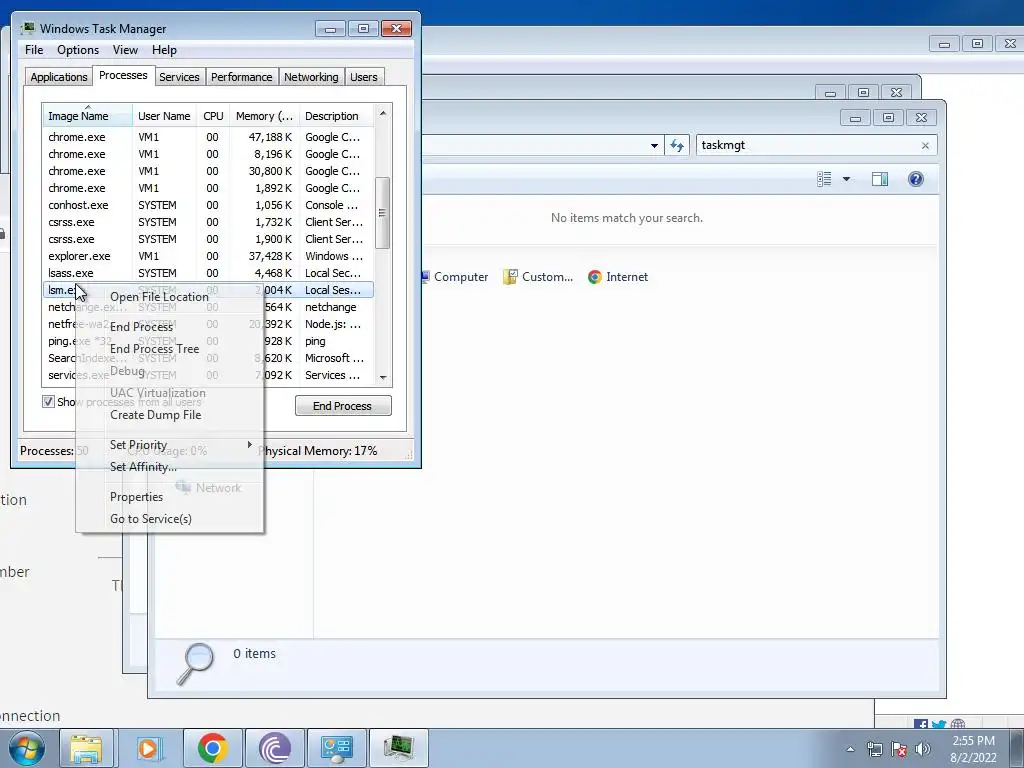Viewport: 1024px width, 768px height.
Task: Open the Start menu orb
Action: click(x=26, y=748)
